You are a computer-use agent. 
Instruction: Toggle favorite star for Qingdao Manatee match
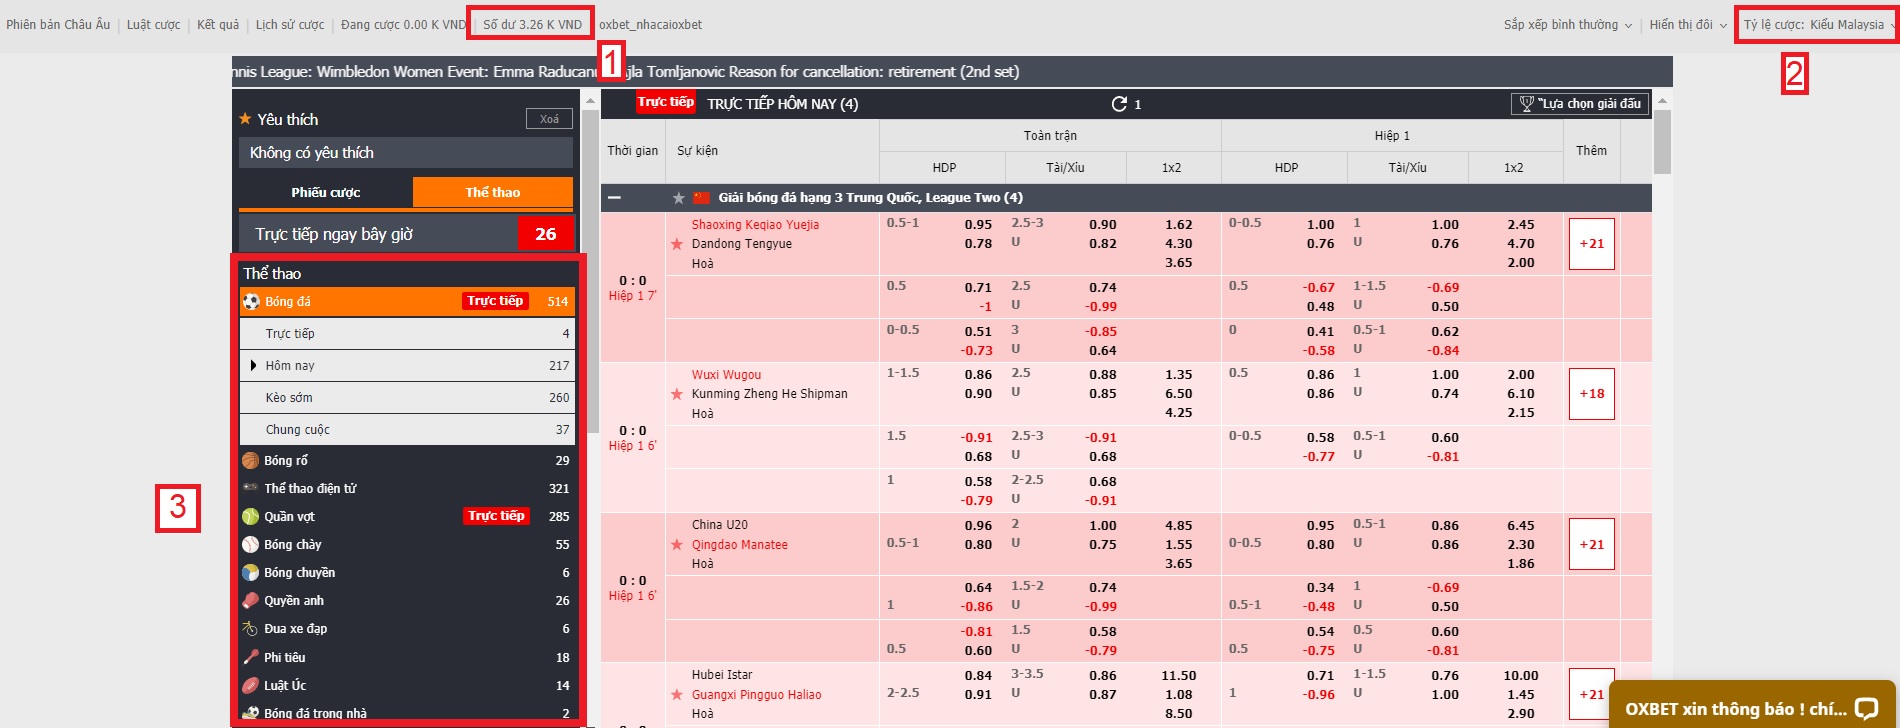coord(677,545)
